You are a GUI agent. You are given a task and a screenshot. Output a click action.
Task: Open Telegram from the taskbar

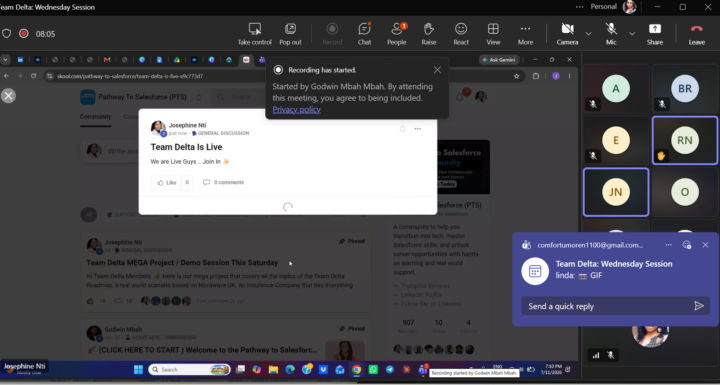click(389, 369)
